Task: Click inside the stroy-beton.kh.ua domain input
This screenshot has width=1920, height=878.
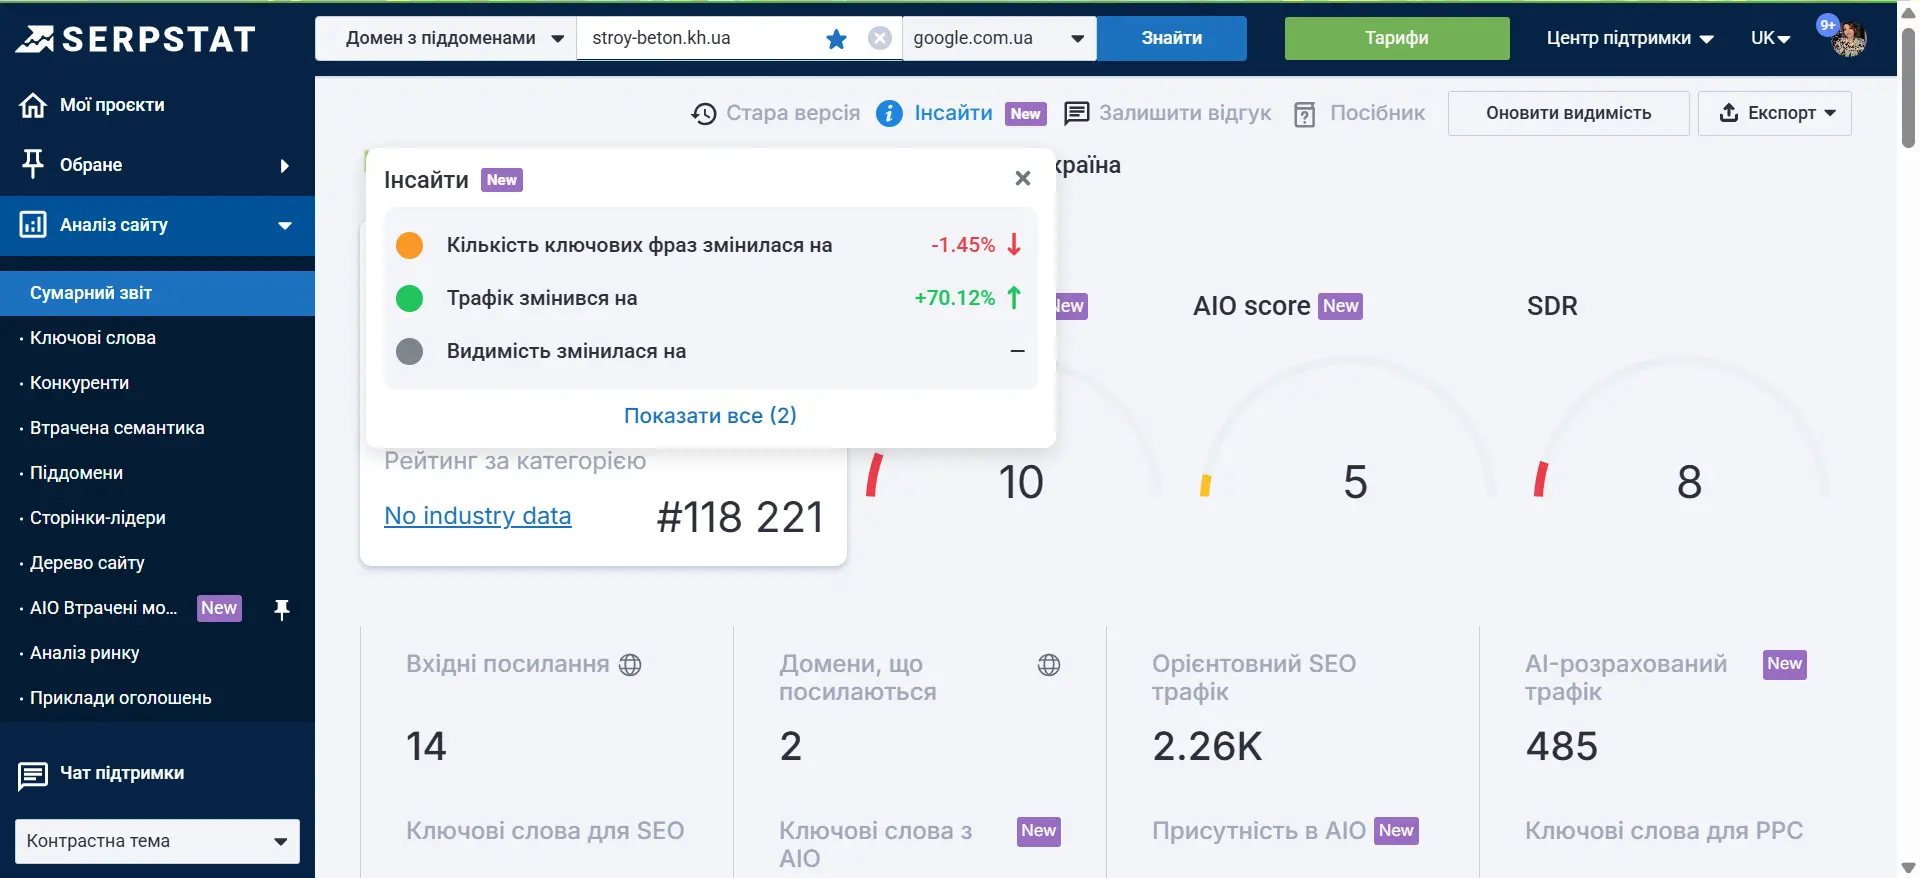Action: click(700, 39)
